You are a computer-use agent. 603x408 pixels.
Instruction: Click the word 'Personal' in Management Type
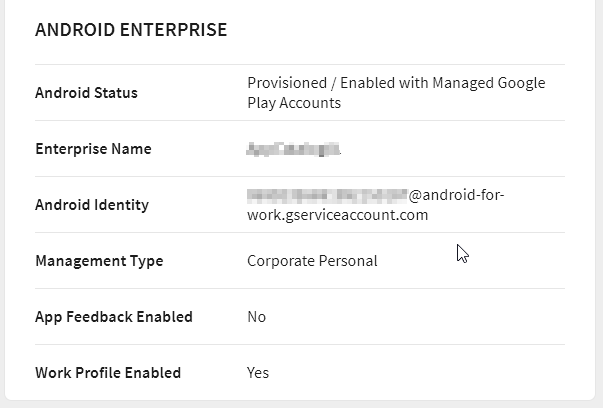point(350,261)
